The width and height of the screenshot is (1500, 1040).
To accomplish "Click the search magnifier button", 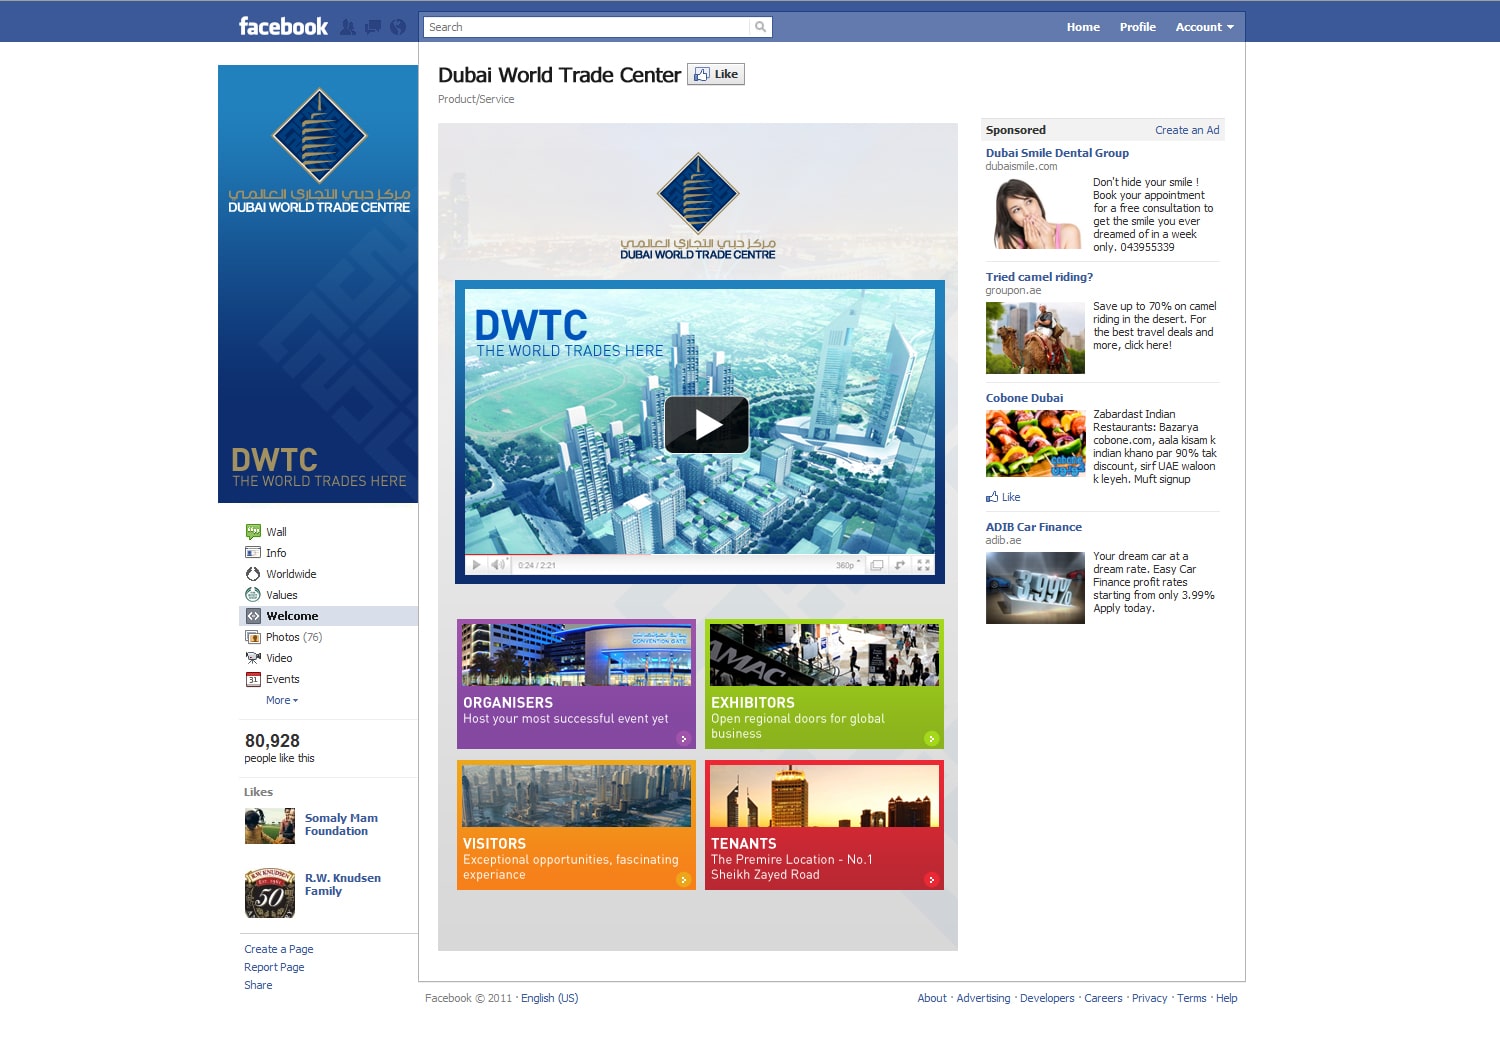I will 761,27.
